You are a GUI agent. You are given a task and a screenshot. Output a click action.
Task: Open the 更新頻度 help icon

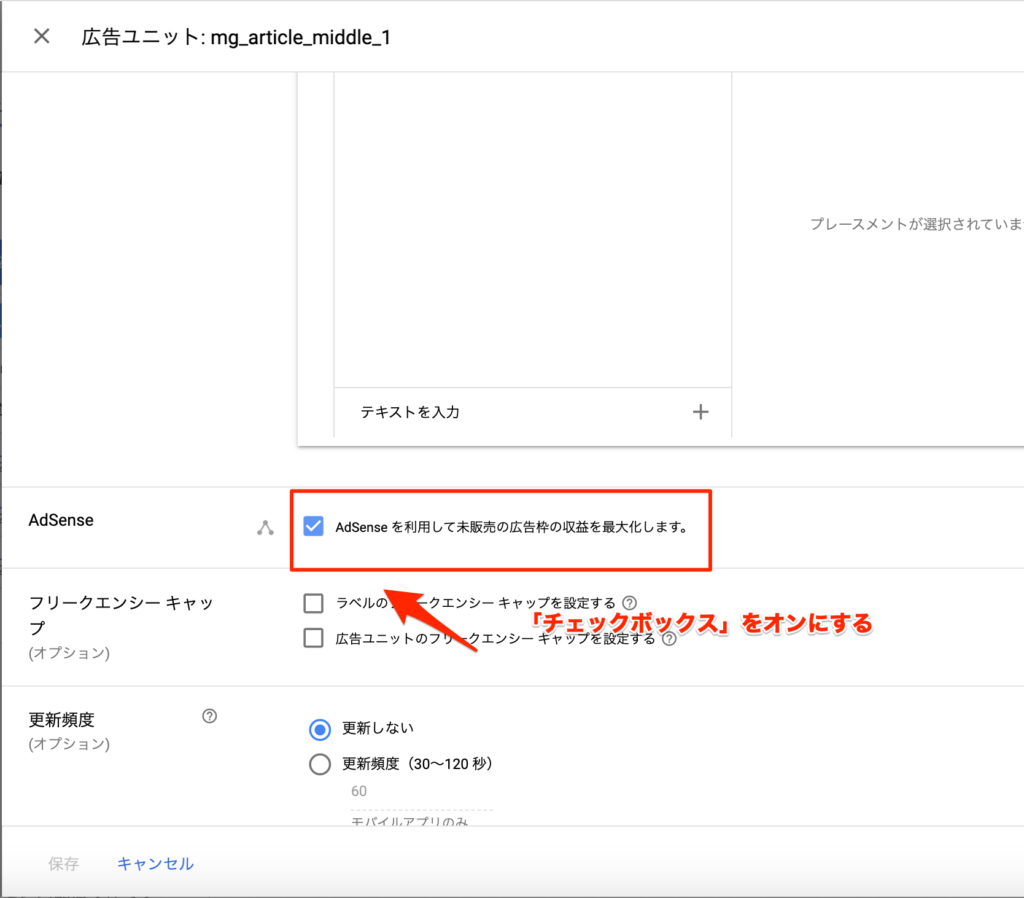pos(209,716)
